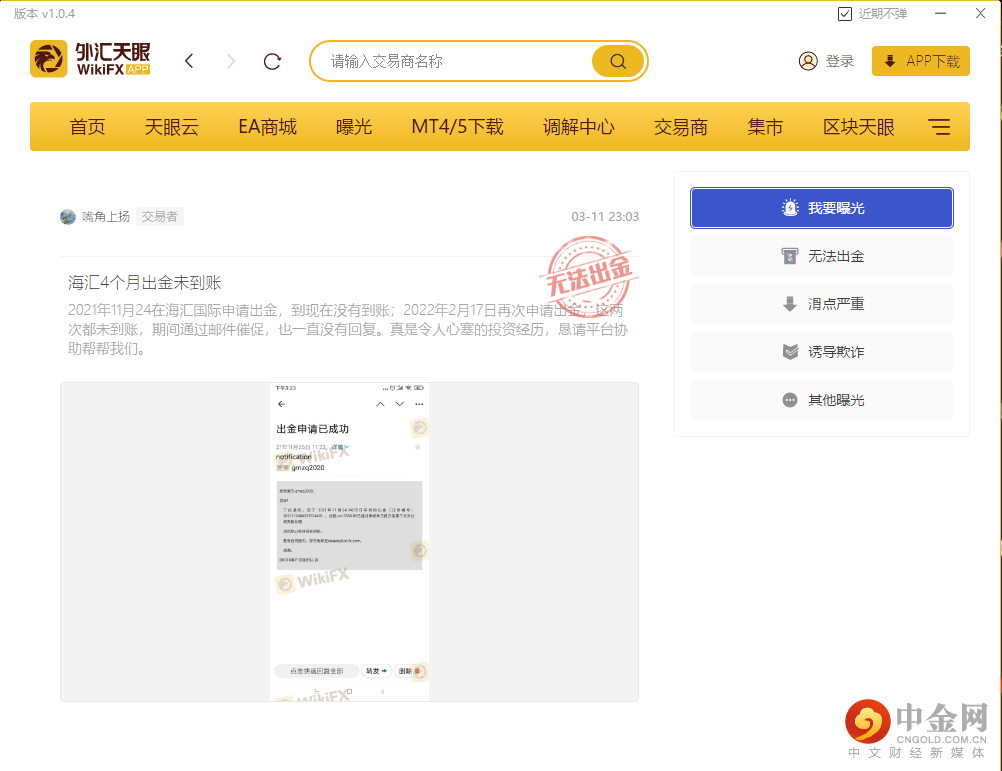Open the attached withdrawal screenshot thumbnail

tap(349, 540)
